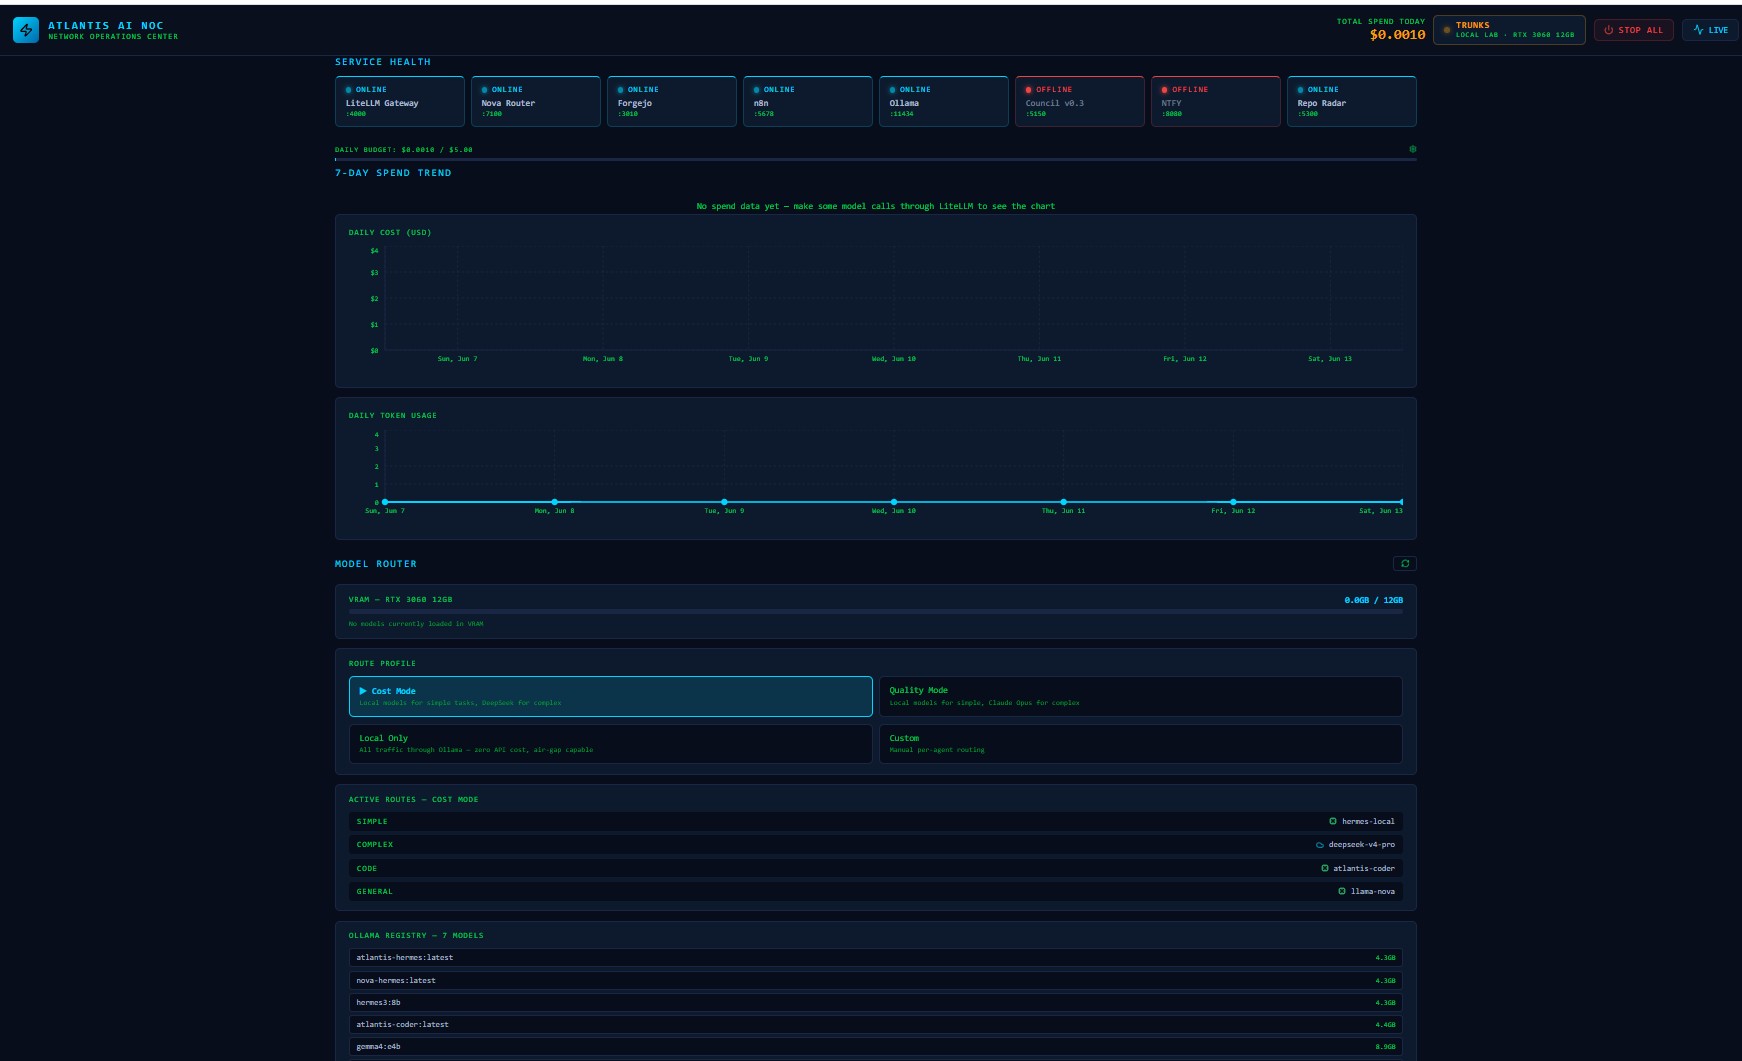Click the offline red dot on NTFY card
The image size is (1742, 1061).
point(1164,90)
